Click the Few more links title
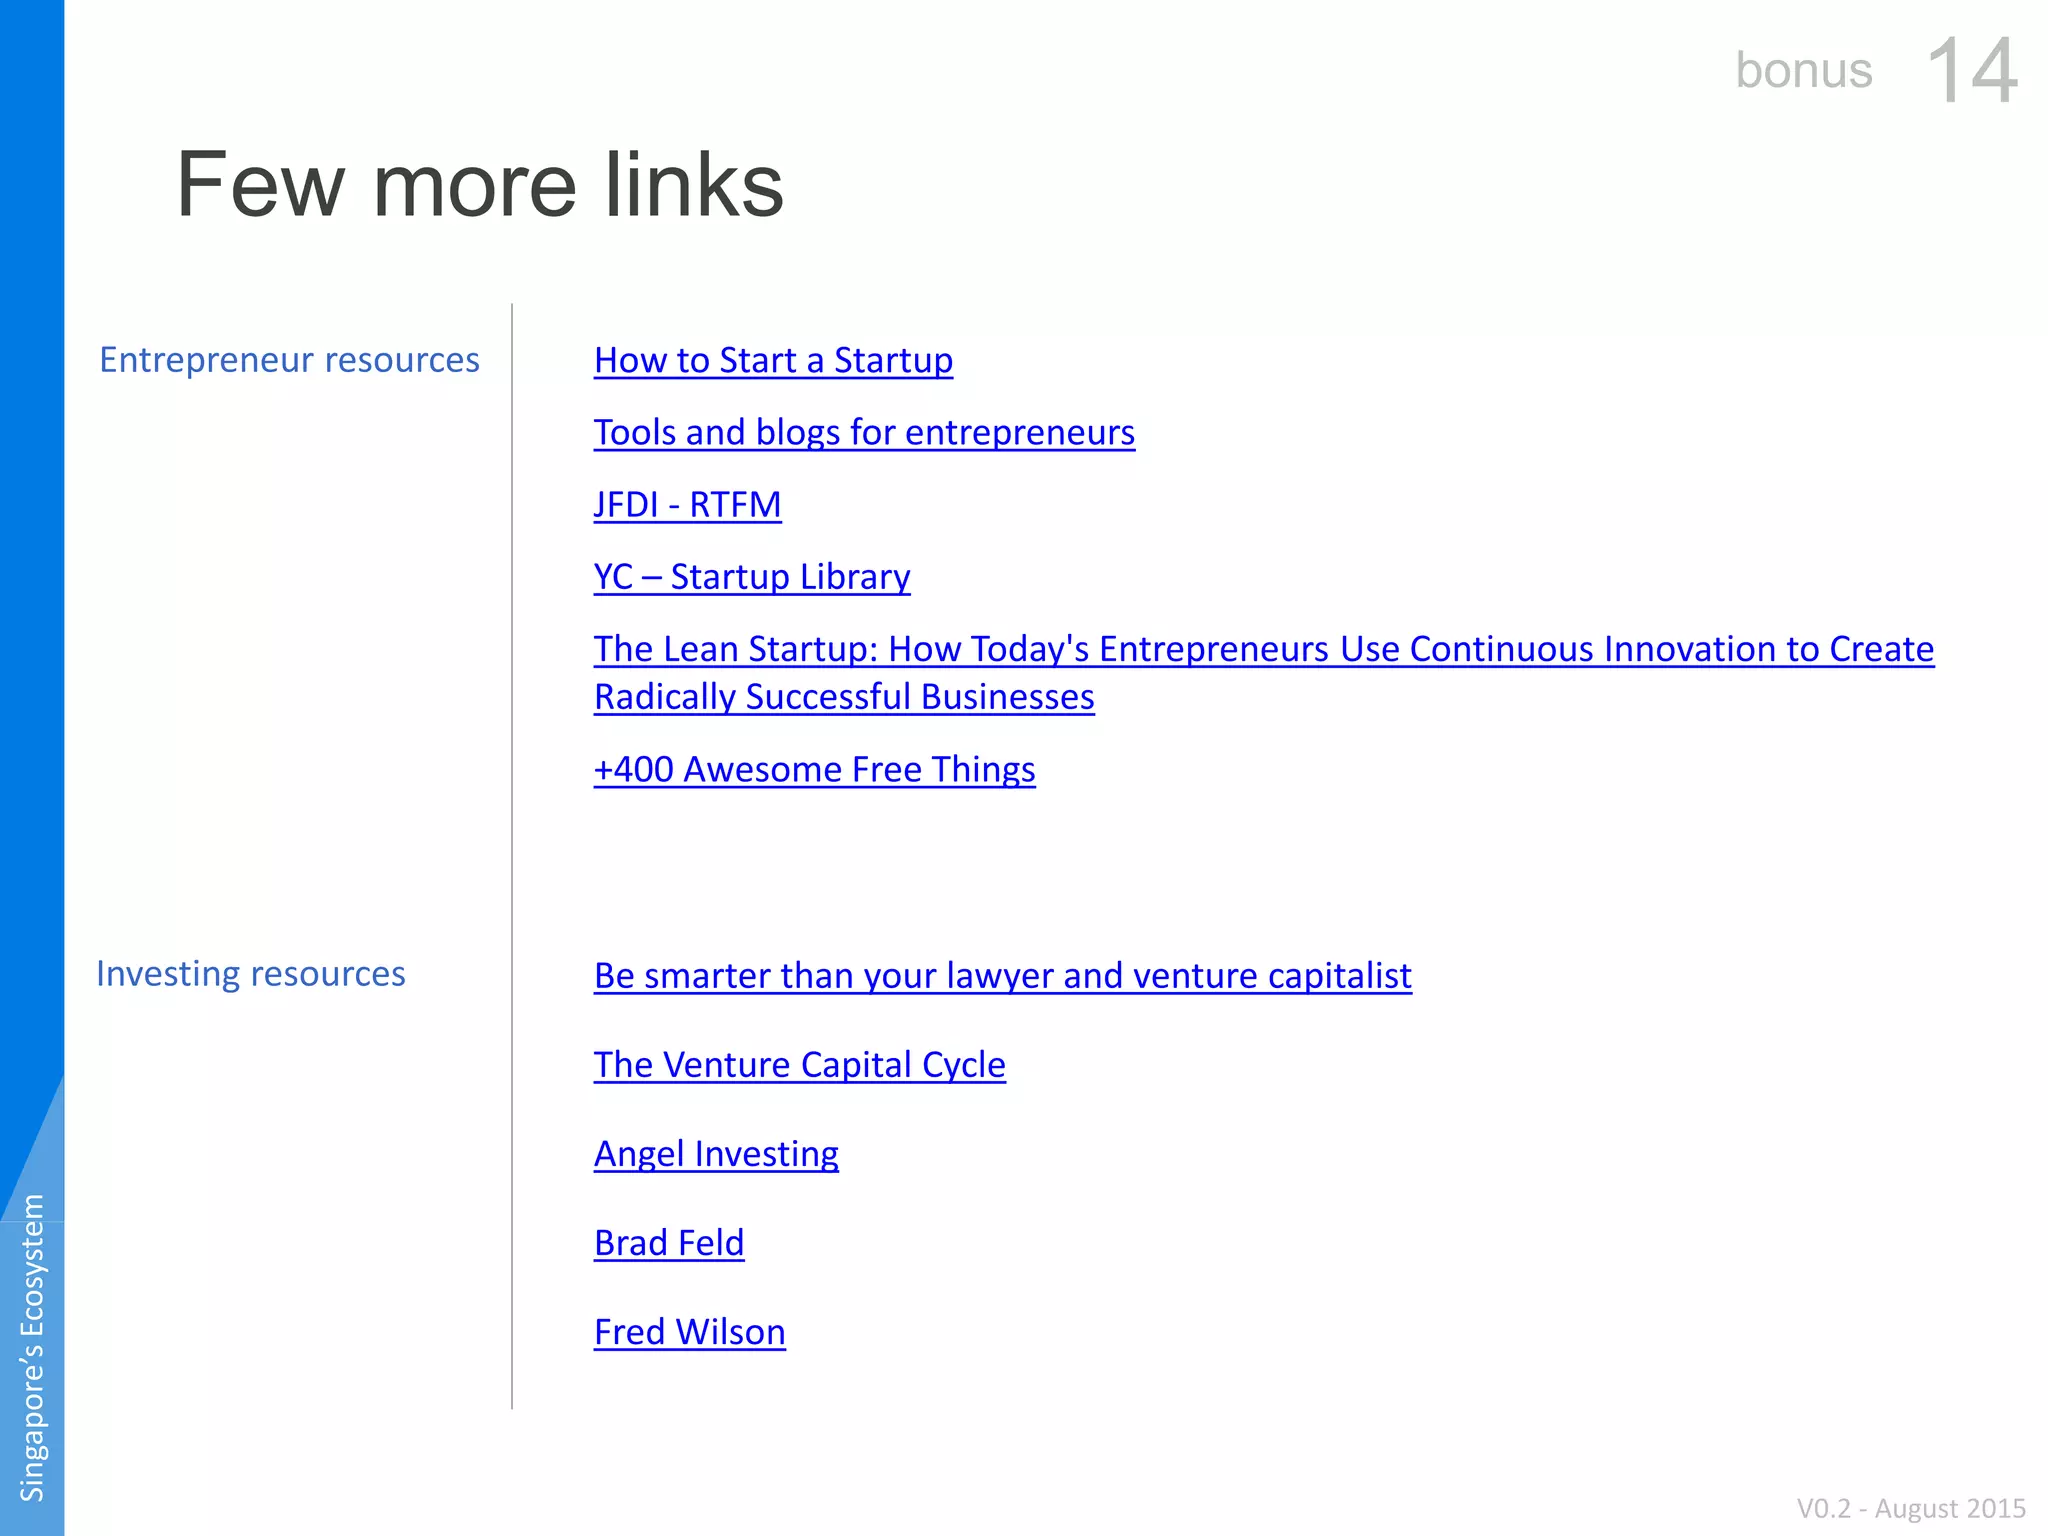This screenshot has height=1536, width=2048. pyautogui.click(x=480, y=184)
